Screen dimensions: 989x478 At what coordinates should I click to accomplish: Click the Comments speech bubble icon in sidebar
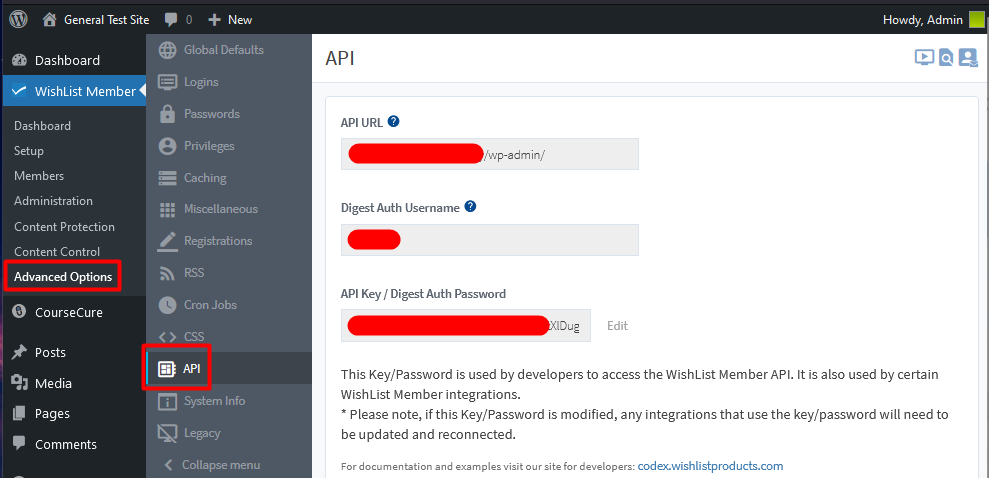20,443
